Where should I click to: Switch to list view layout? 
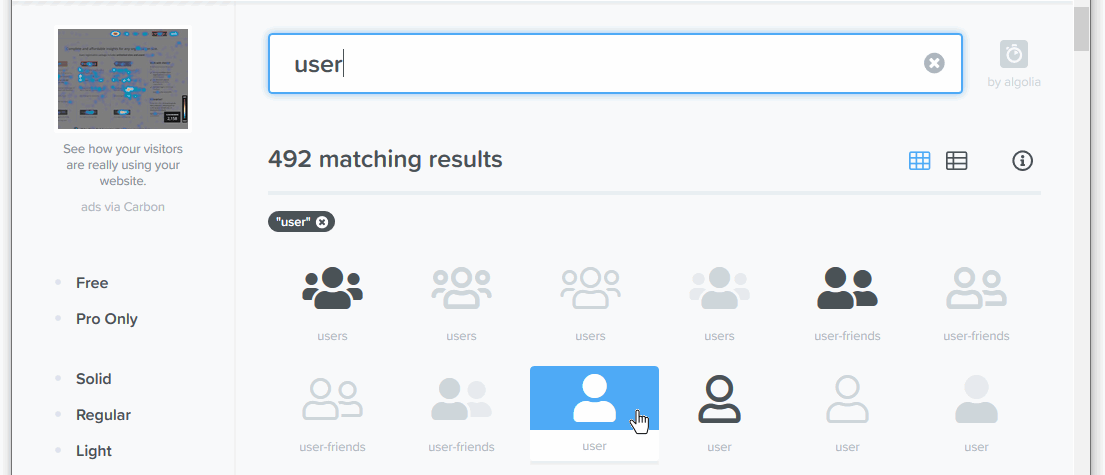957,160
